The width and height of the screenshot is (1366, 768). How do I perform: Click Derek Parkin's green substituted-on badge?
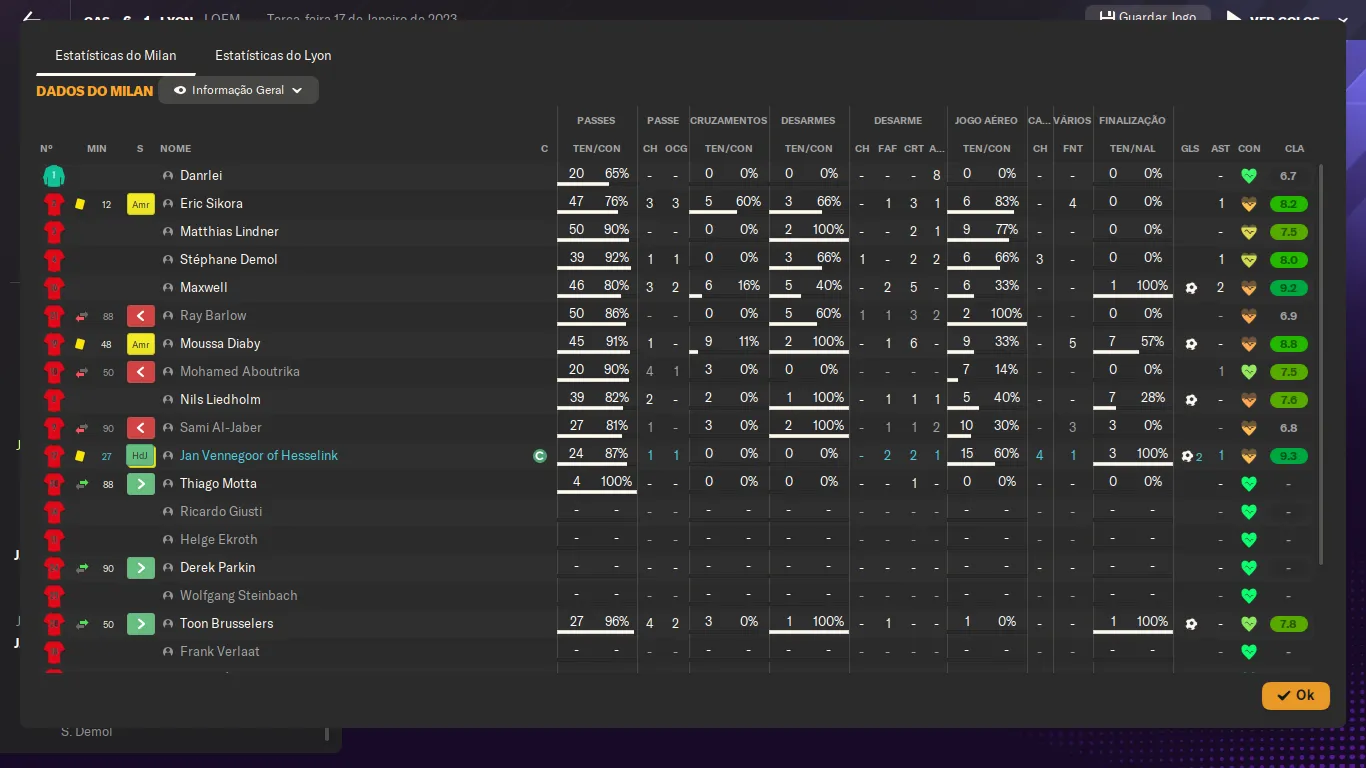coord(141,568)
